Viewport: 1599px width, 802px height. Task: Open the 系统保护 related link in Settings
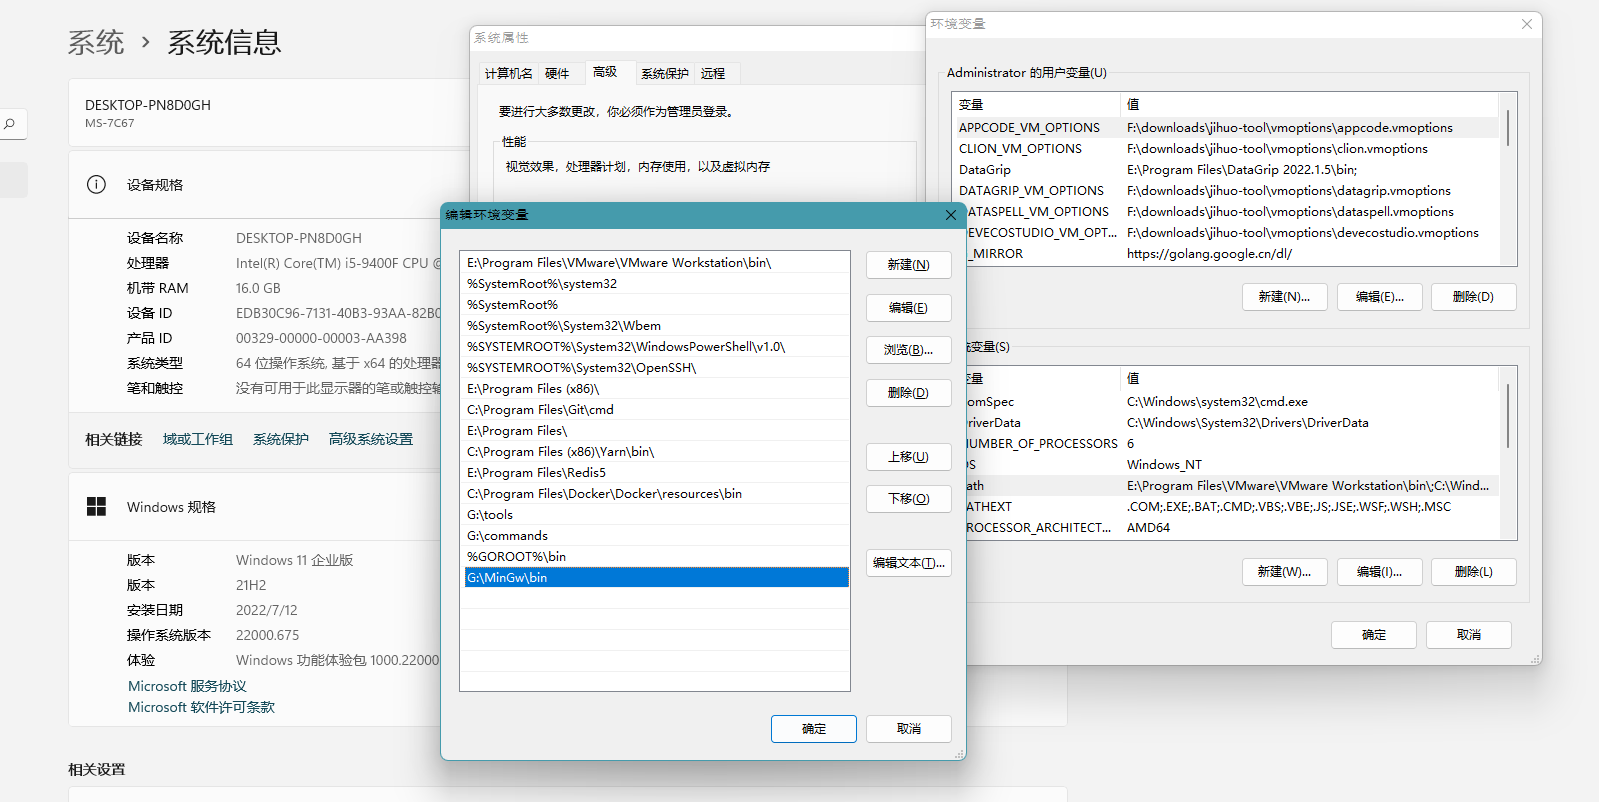(281, 439)
